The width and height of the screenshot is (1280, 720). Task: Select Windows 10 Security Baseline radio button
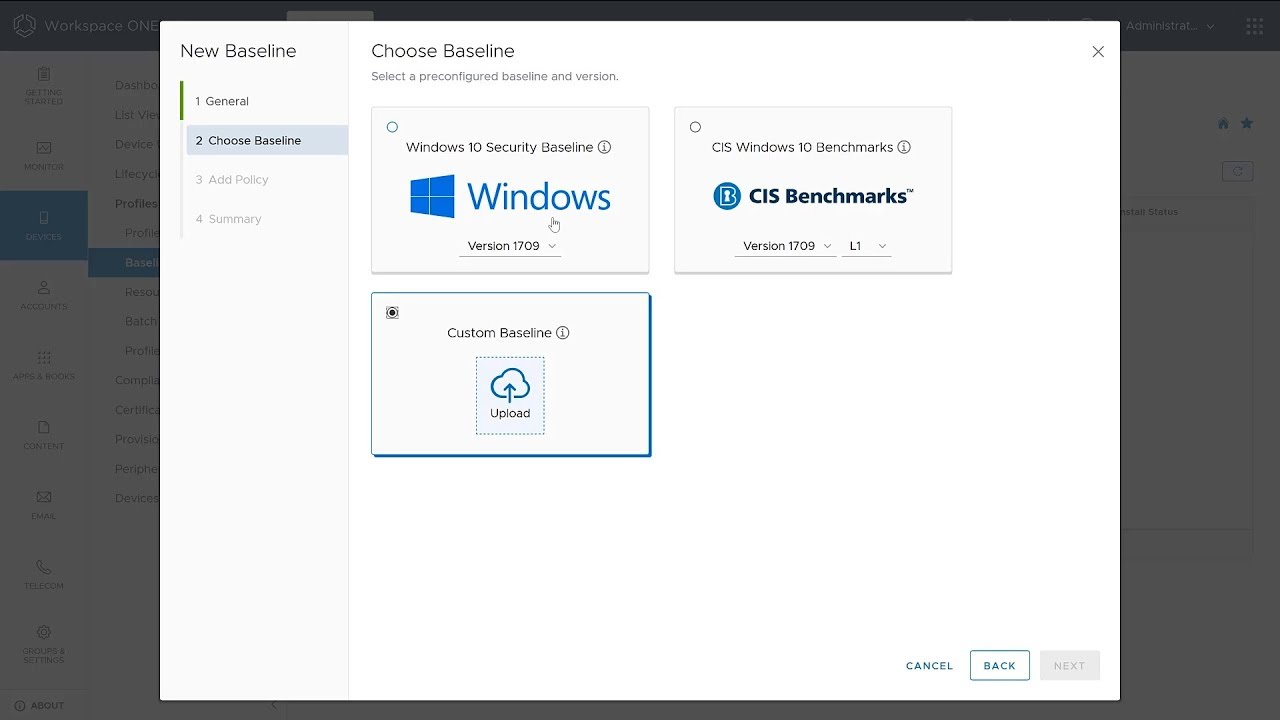[392, 127]
